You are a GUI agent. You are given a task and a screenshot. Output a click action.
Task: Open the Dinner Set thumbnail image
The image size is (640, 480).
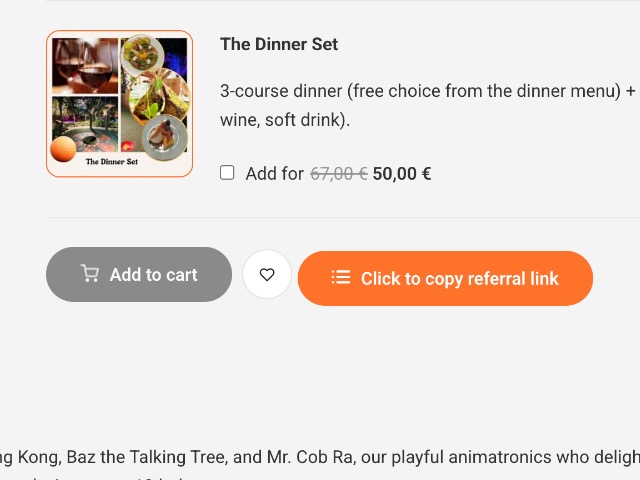tap(119, 104)
